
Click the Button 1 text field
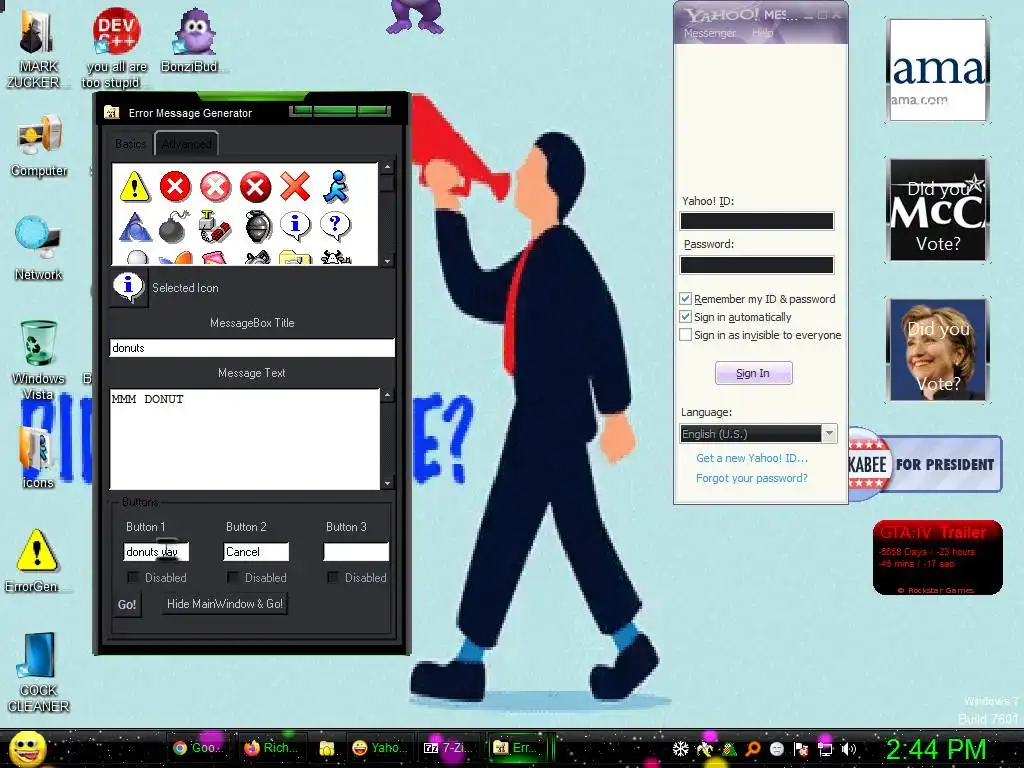pos(156,552)
